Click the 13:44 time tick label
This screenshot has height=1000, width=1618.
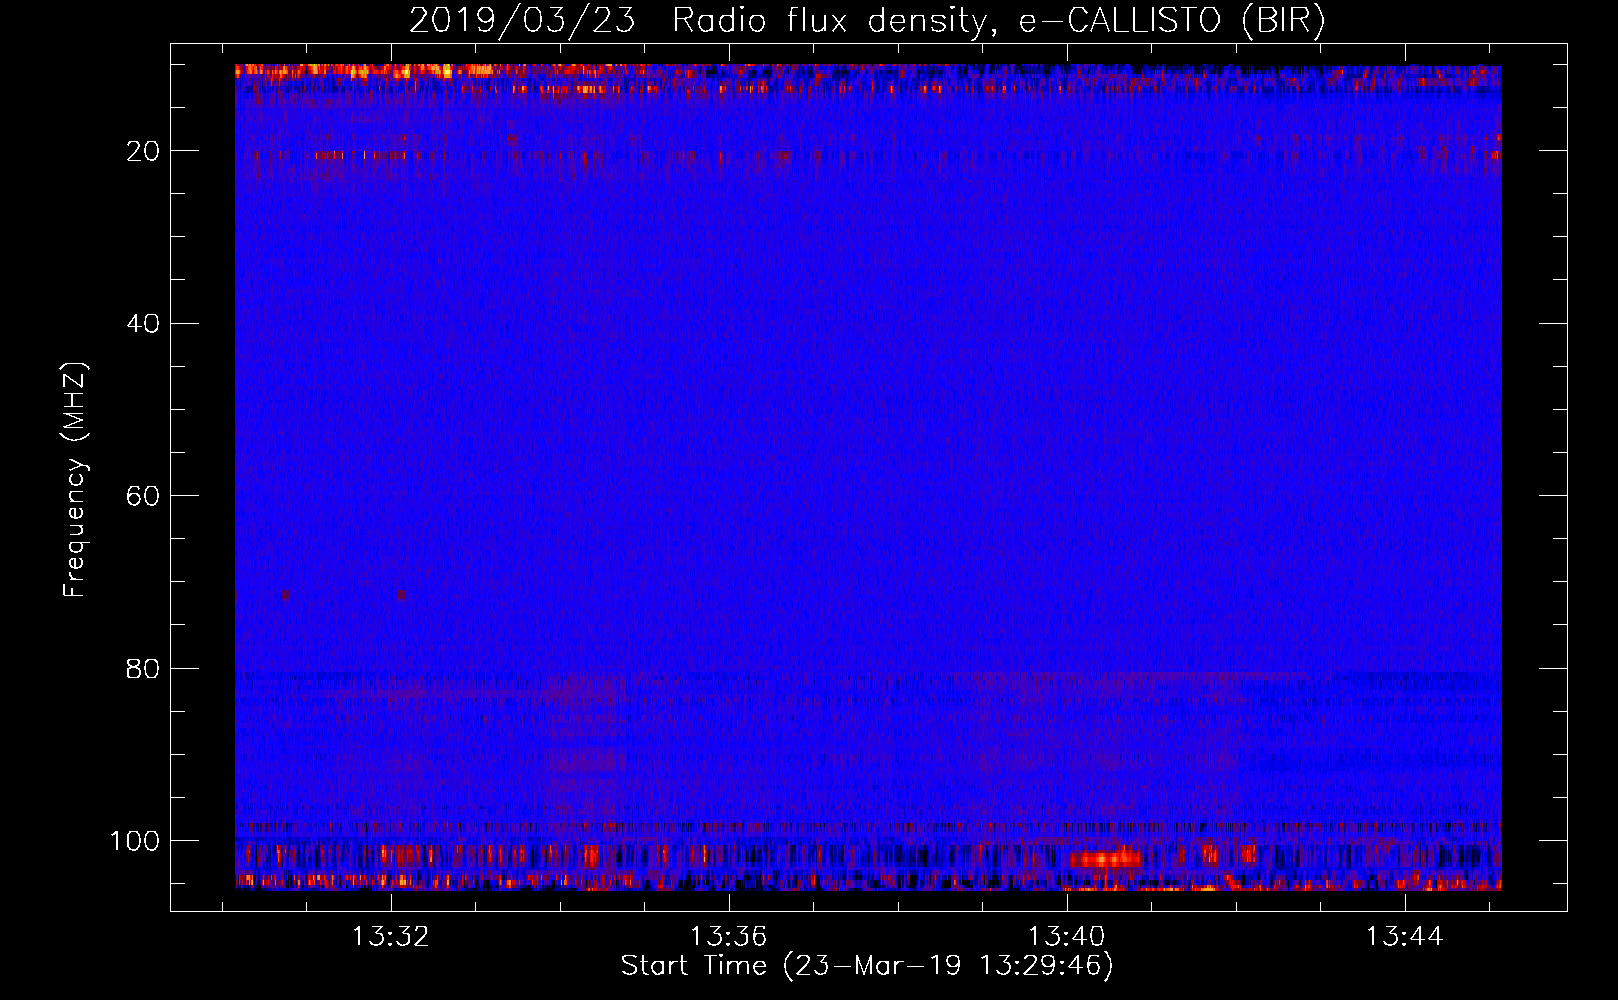click(x=1405, y=937)
